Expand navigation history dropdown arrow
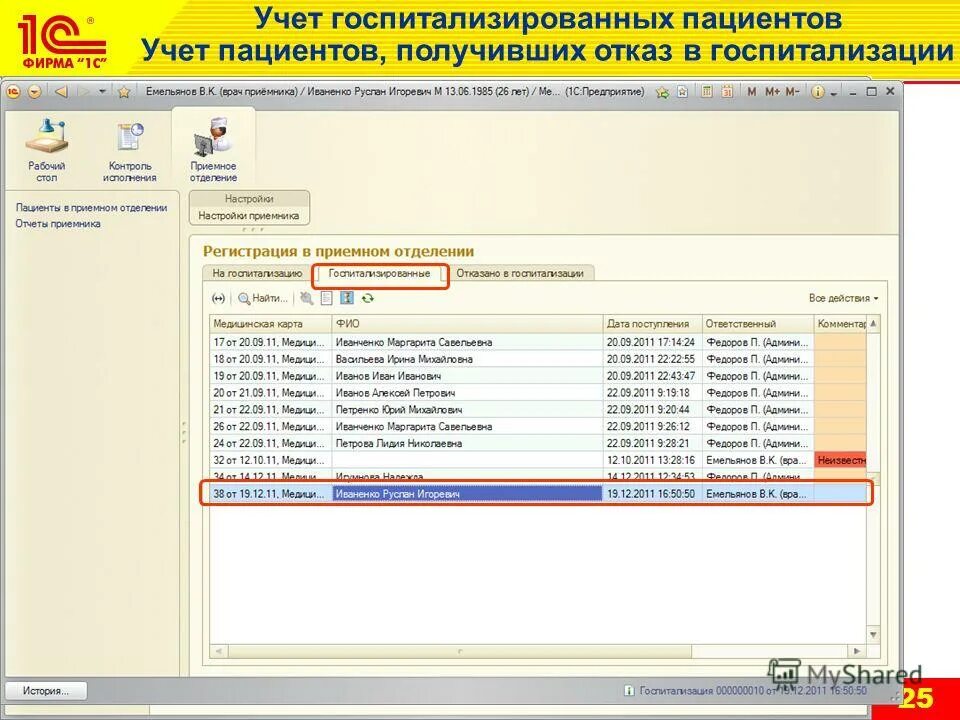The height and width of the screenshot is (720, 960). pos(102,92)
